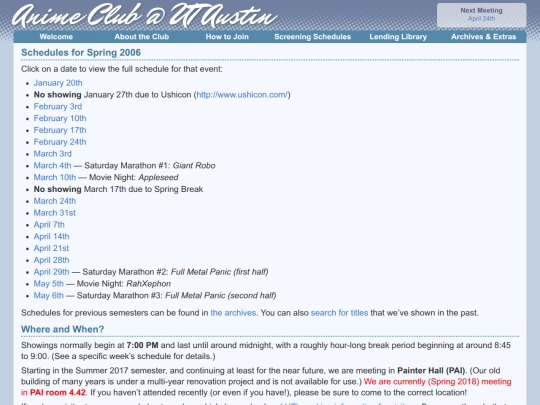
Task: View the April 21st schedule
Action: pos(51,248)
